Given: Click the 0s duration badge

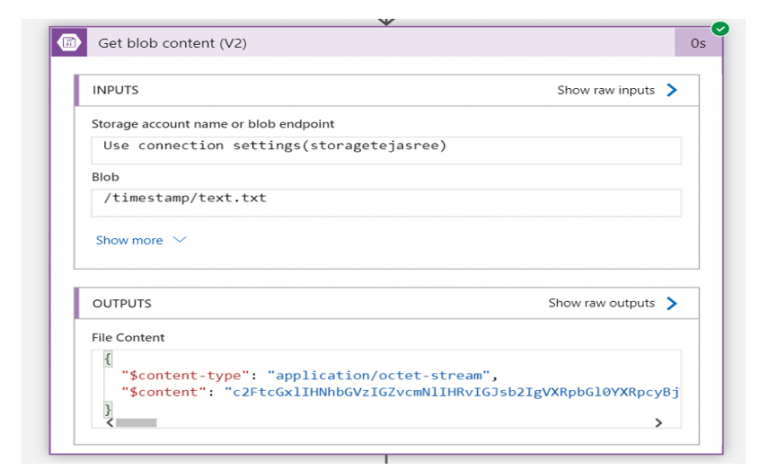Looking at the screenshot, I should coord(699,43).
